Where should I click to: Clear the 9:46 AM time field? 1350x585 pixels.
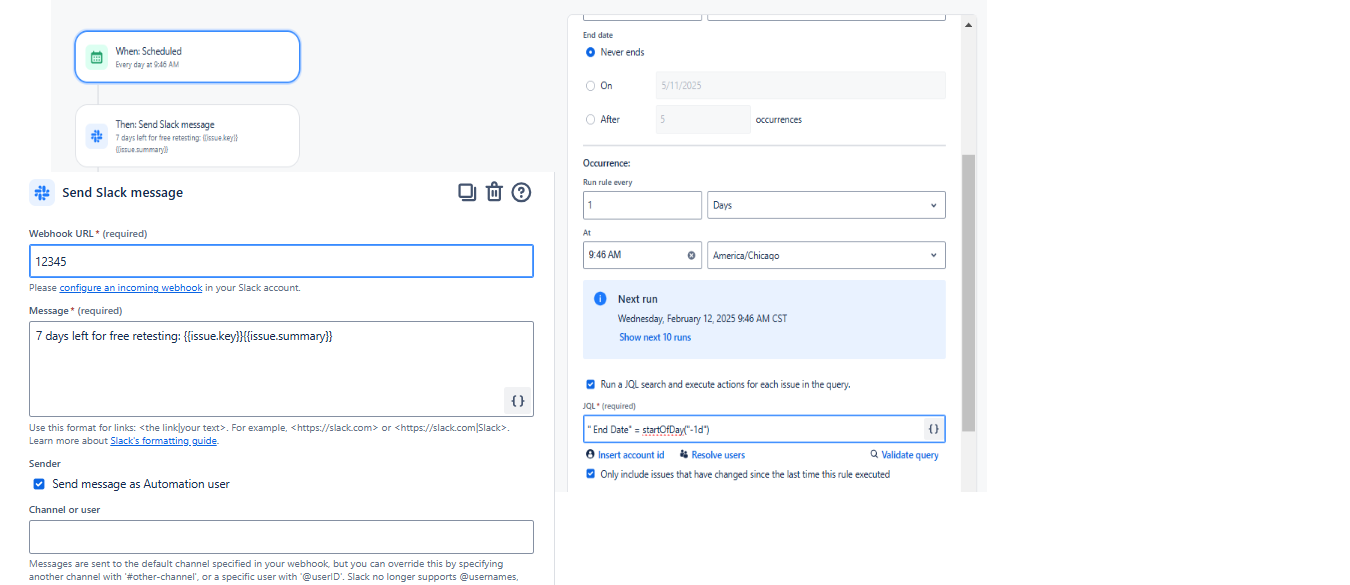click(691, 255)
